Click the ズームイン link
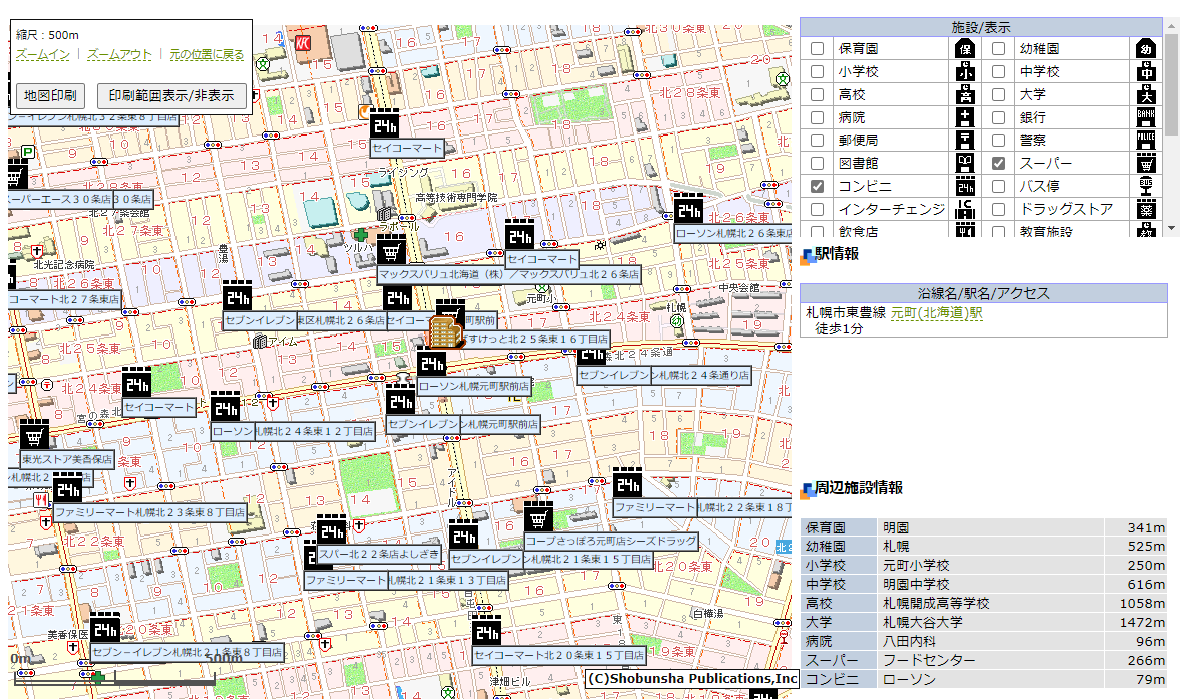 pyautogui.click(x=43, y=54)
